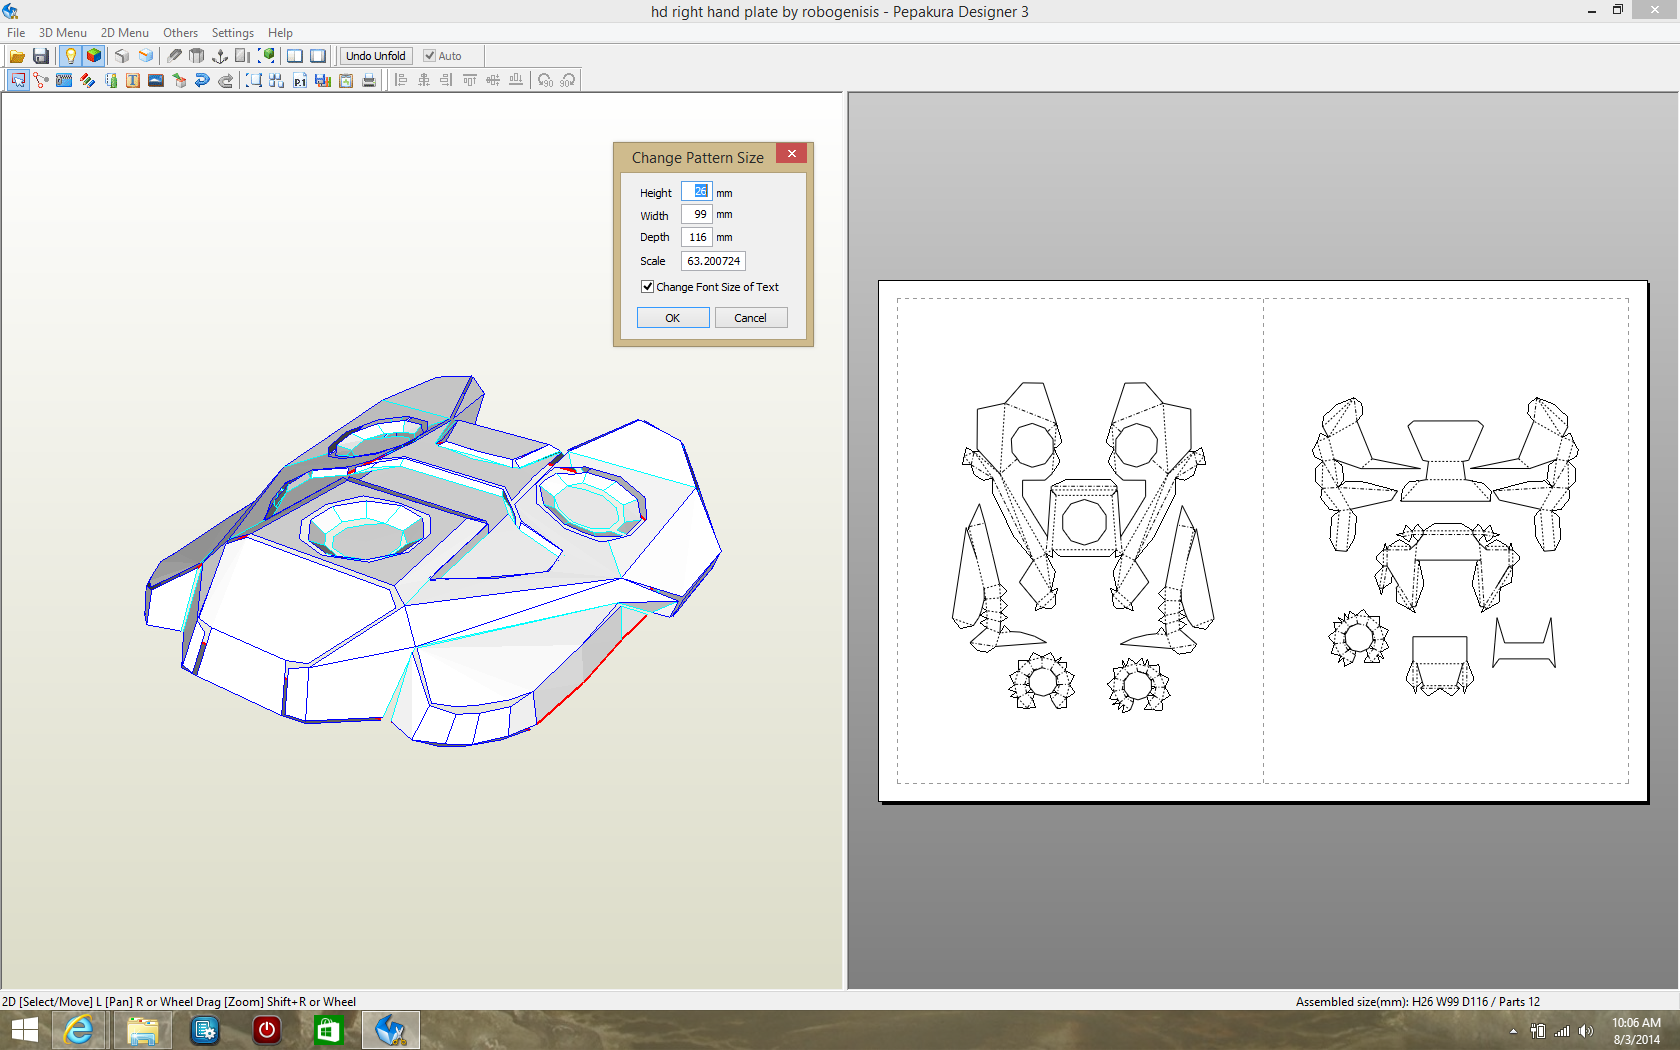Click the blue floppy disk export icon
This screenshot has width=1680, height=1050.
pos(323,80)
